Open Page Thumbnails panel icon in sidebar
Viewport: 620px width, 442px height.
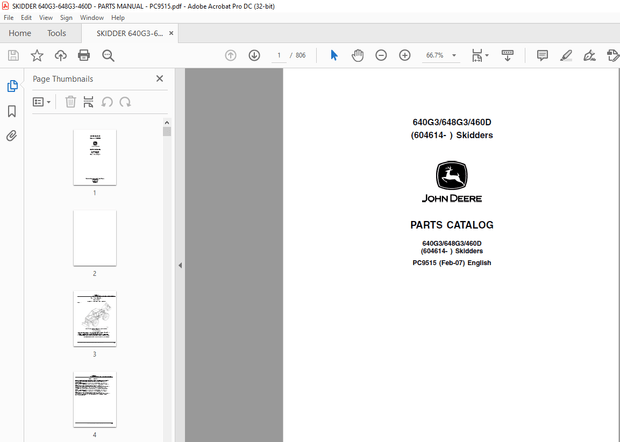pyautogui.click(x=12, y=86)
